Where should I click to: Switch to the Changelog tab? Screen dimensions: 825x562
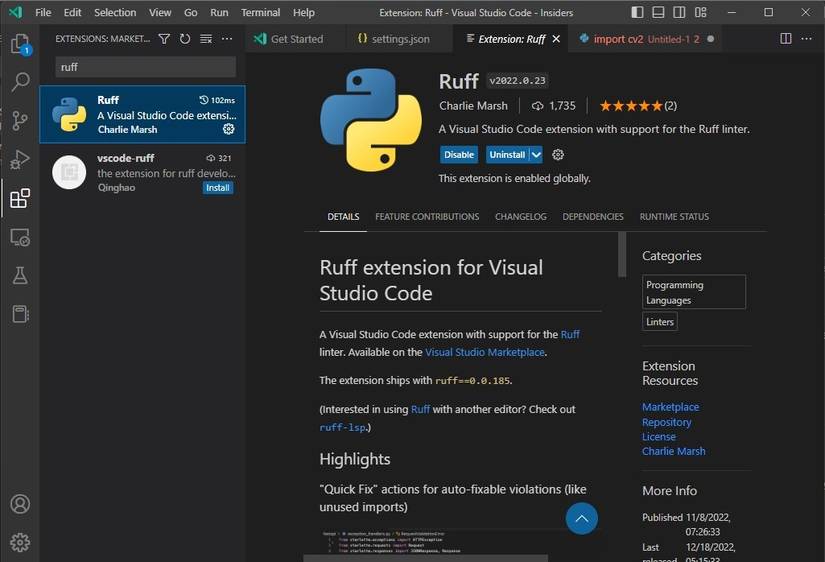coord(520,217)
